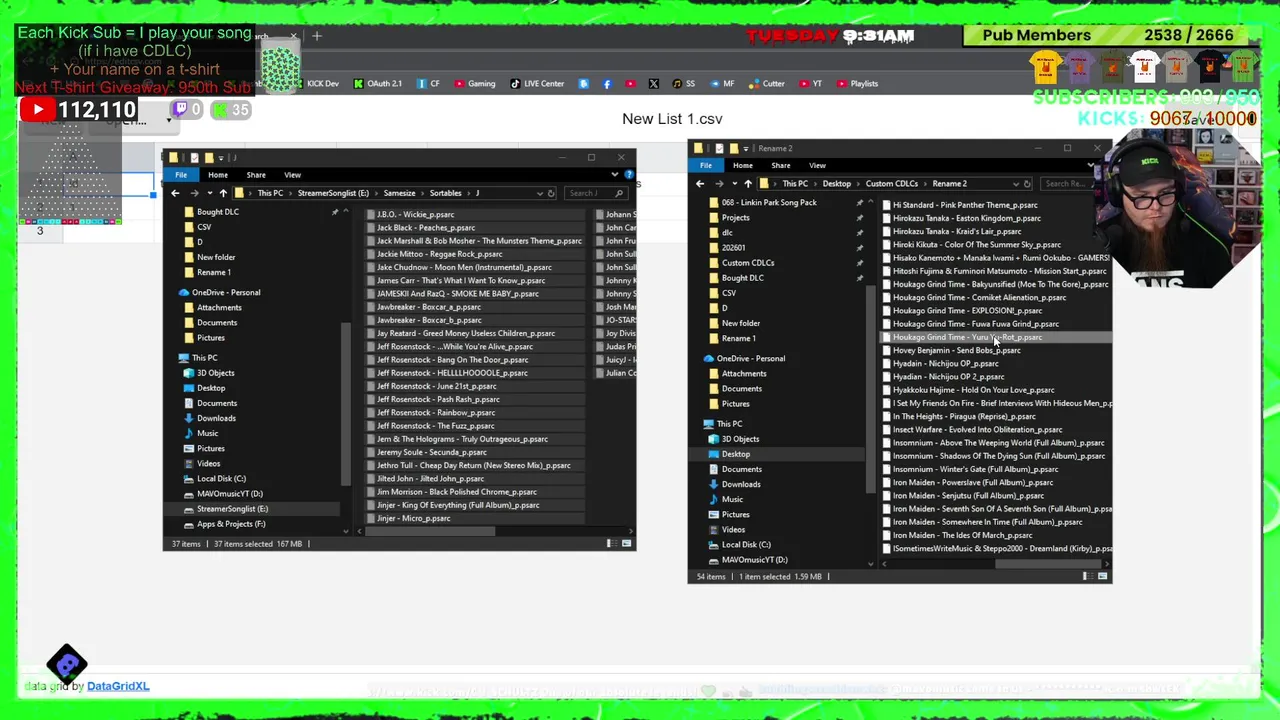
Task: Open the Cutter bookmark
Action: [x=767, y=84]
